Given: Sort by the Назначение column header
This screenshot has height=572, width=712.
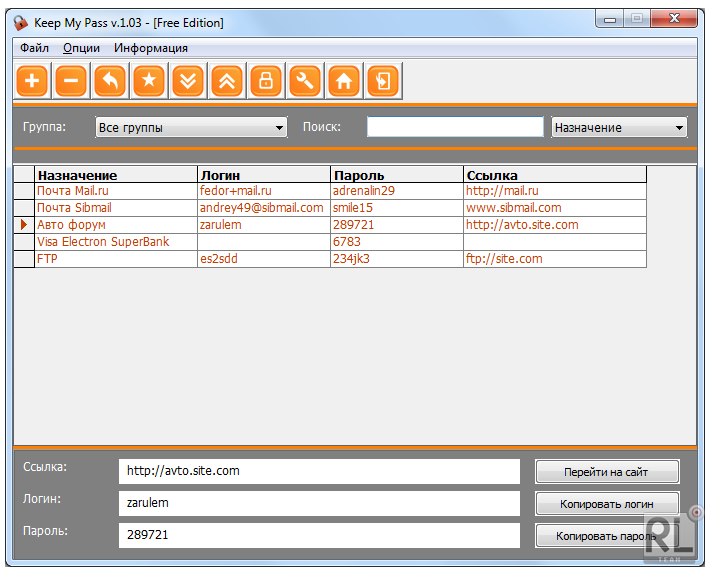Looking at the screenshot, I should 116,175.
